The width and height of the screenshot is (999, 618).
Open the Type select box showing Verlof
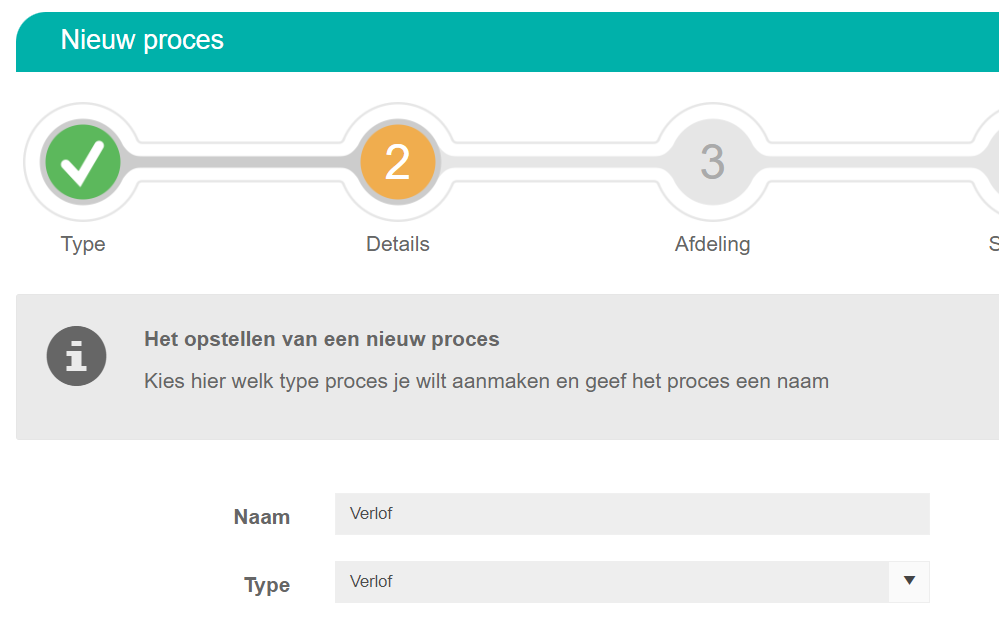click(632, 582)
